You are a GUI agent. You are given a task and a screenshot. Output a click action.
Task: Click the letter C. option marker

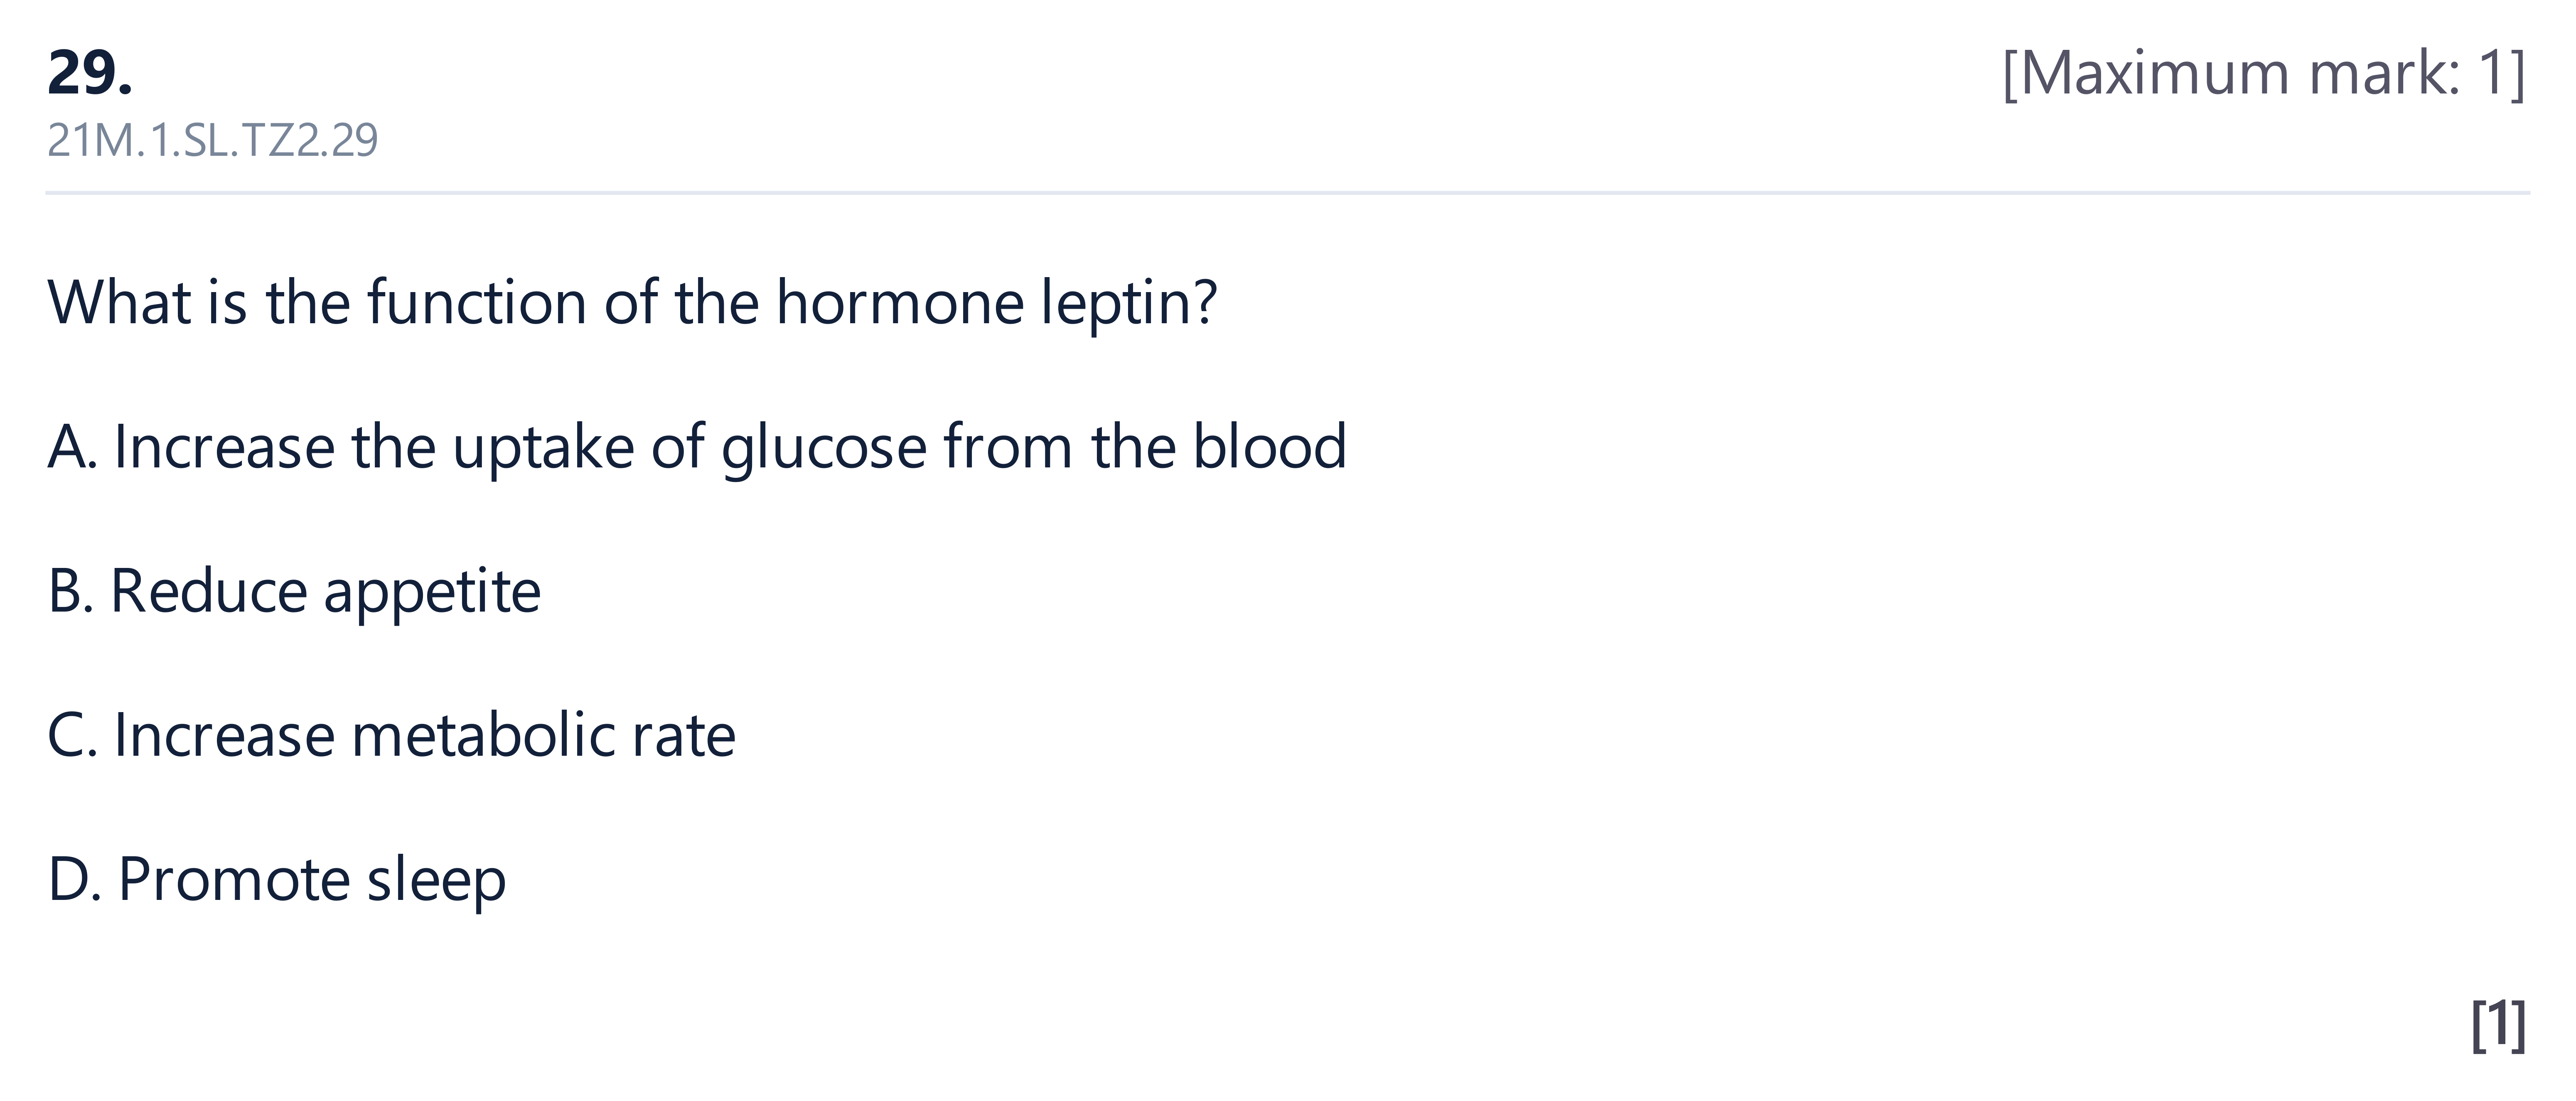[x=72, y=736]
